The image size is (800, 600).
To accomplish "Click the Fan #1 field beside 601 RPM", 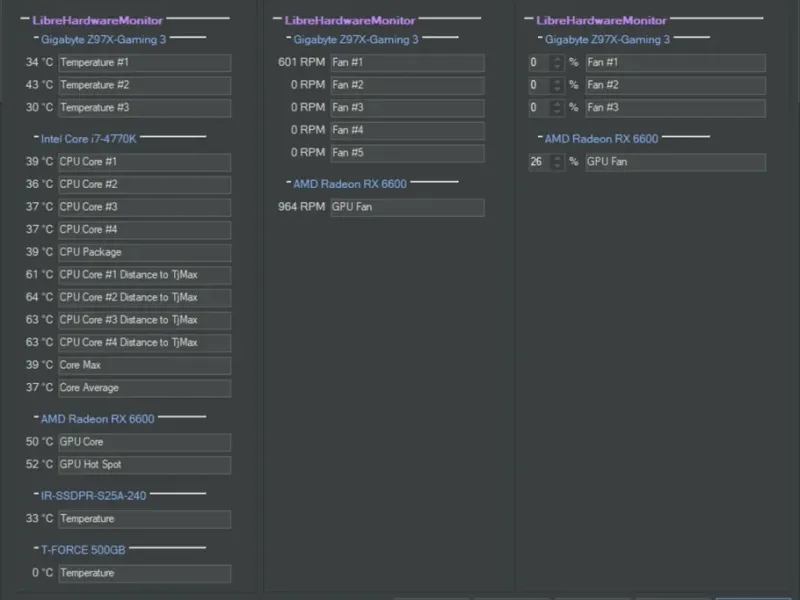I will click(407, 63).
